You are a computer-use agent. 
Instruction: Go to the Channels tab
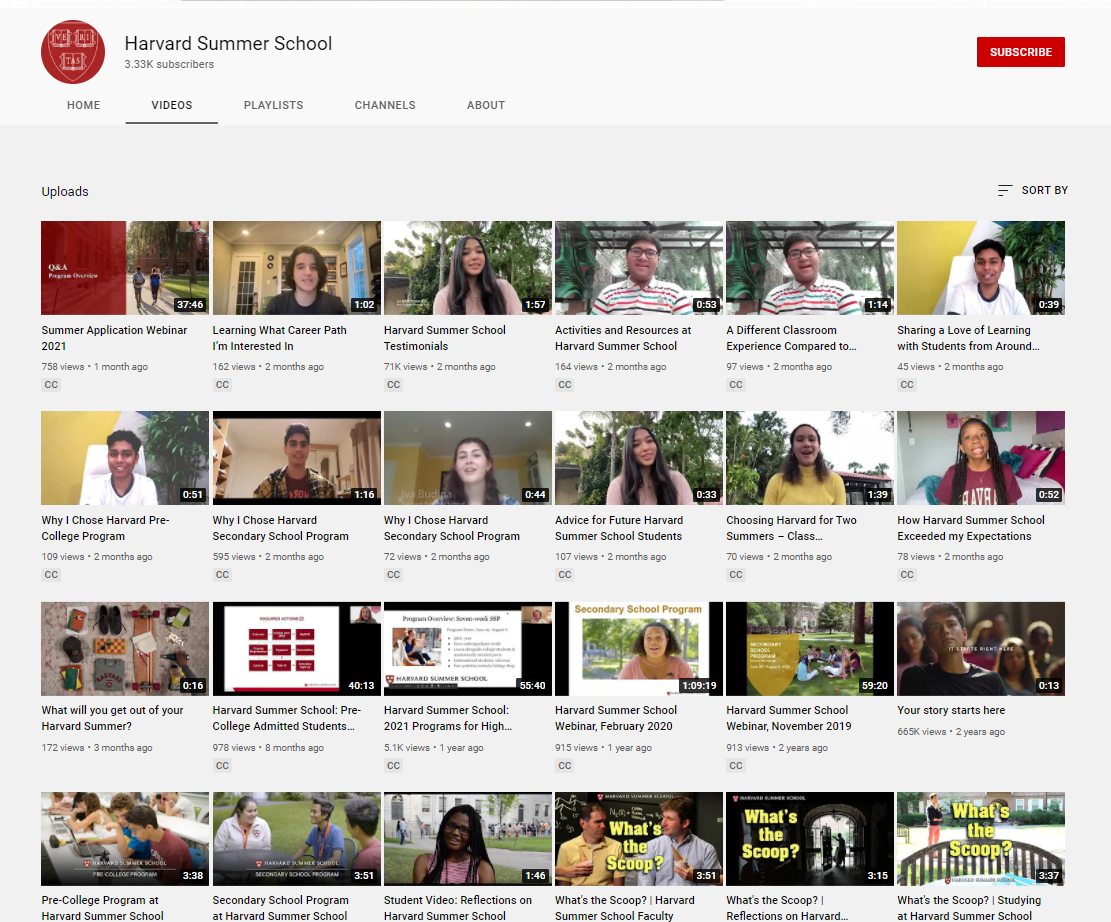385,105
